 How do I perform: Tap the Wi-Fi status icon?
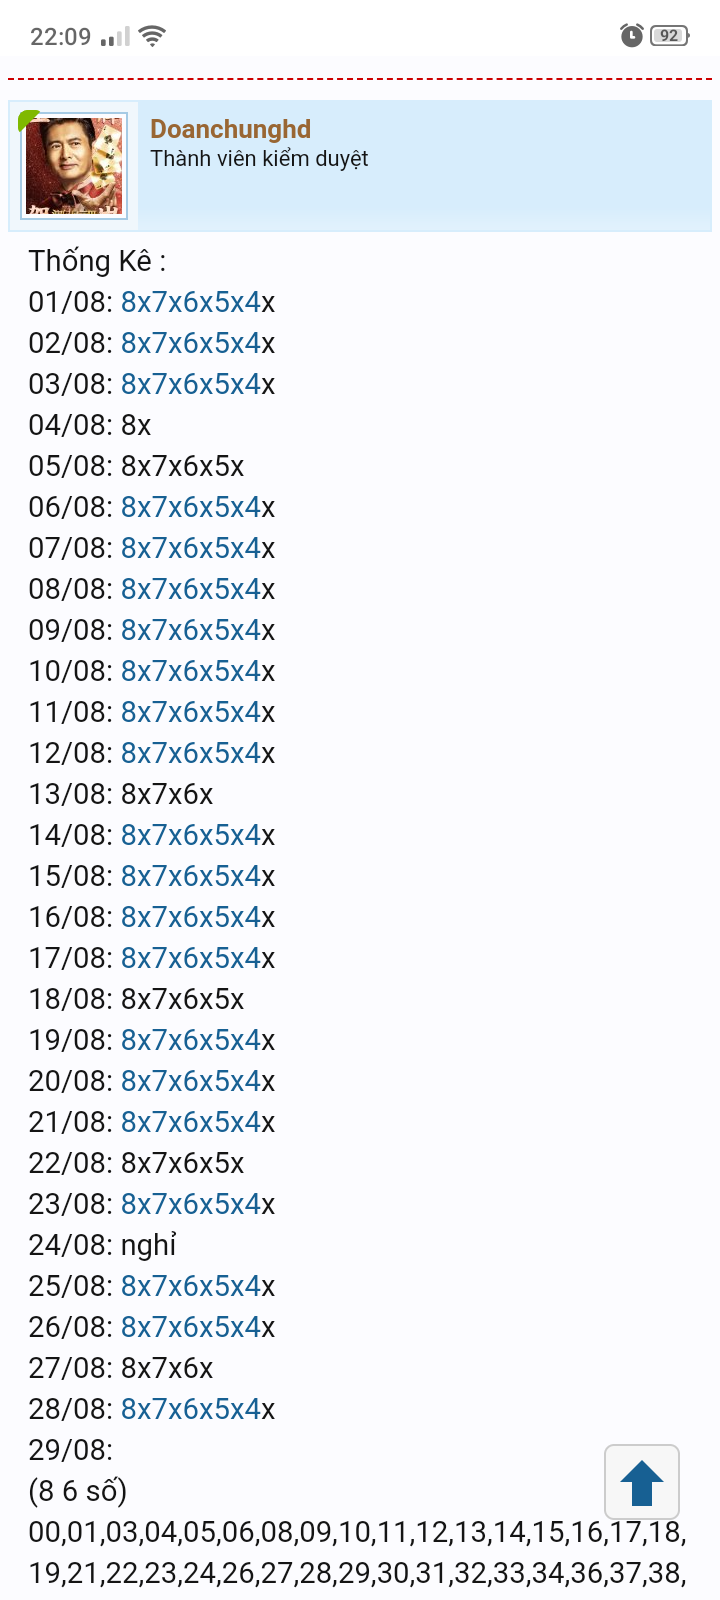point(153,37)
